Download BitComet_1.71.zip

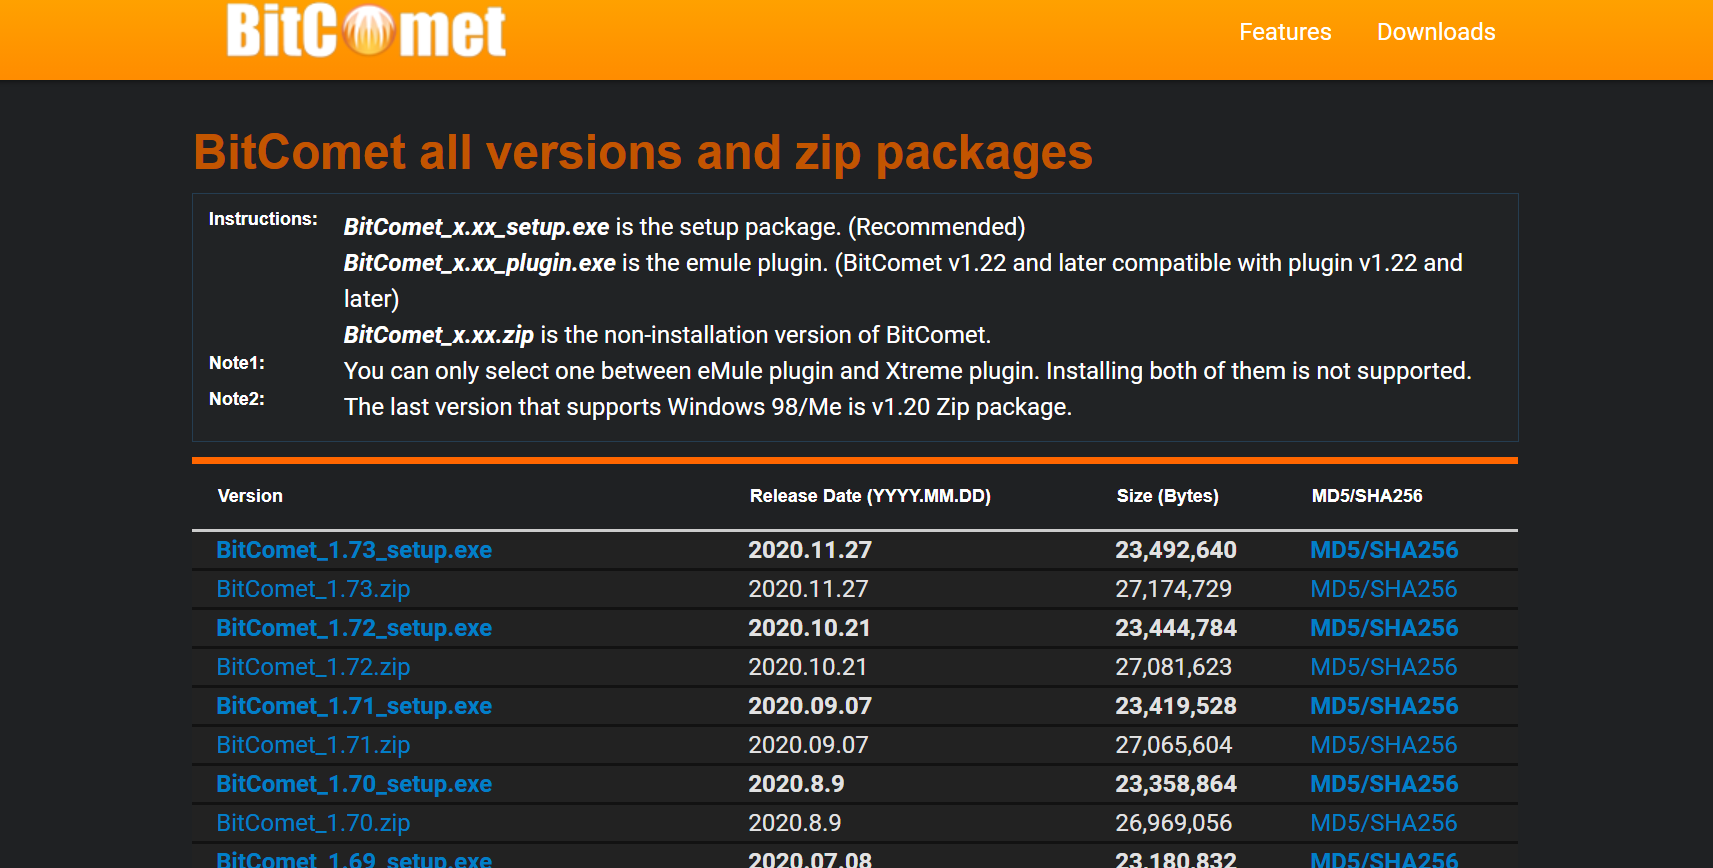click(x=313, y=745)
